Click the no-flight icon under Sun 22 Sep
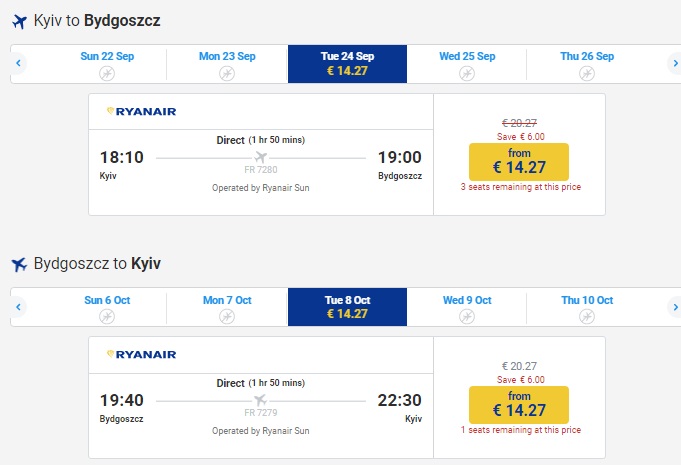Image resolution: width=681 pixels, height=465 pixels. click(107, 73)
